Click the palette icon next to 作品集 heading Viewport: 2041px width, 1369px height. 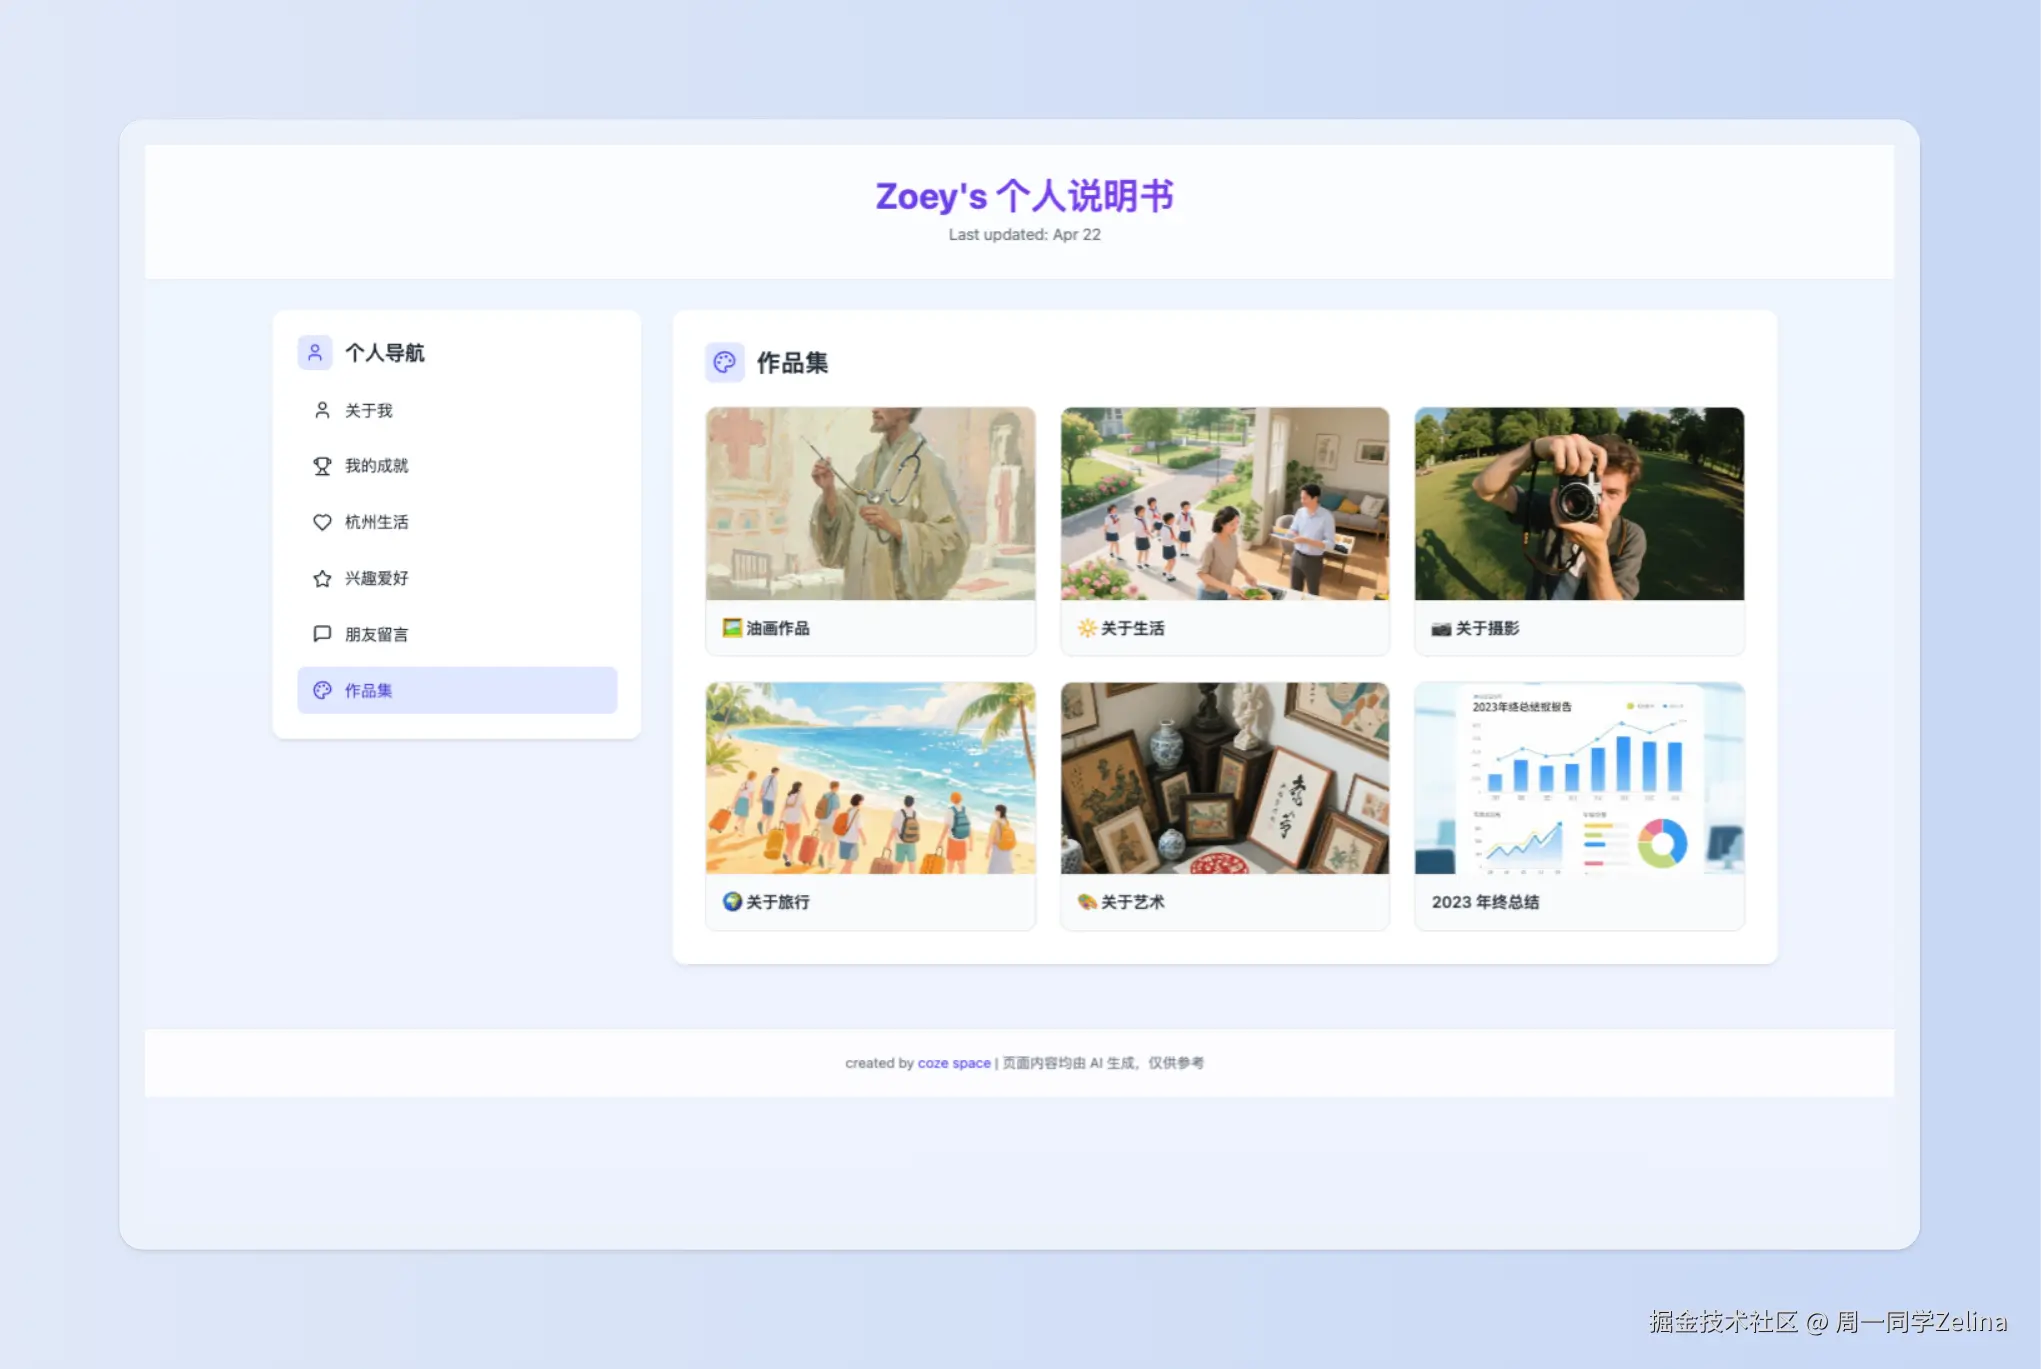(x=724, y=362)
